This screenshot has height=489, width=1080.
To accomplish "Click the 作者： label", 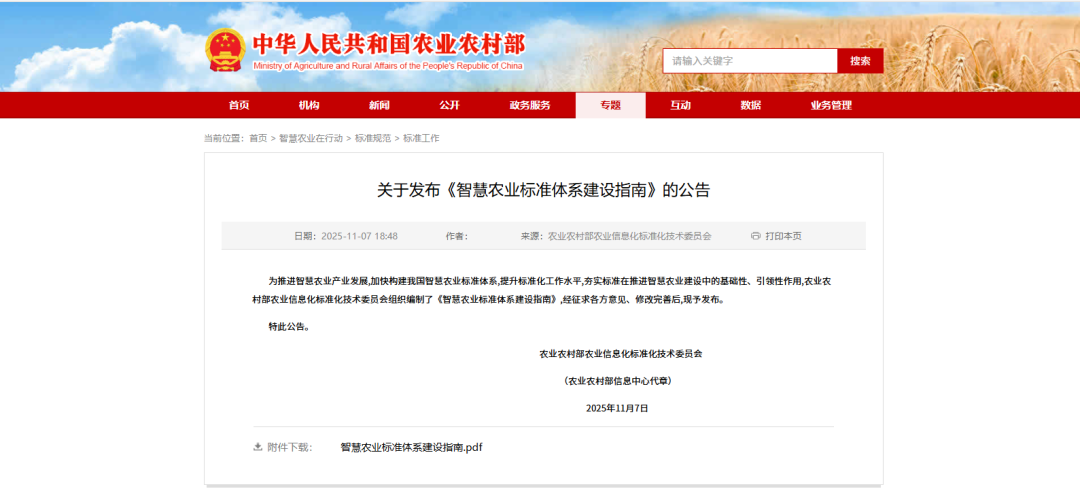I will [457, 236].
